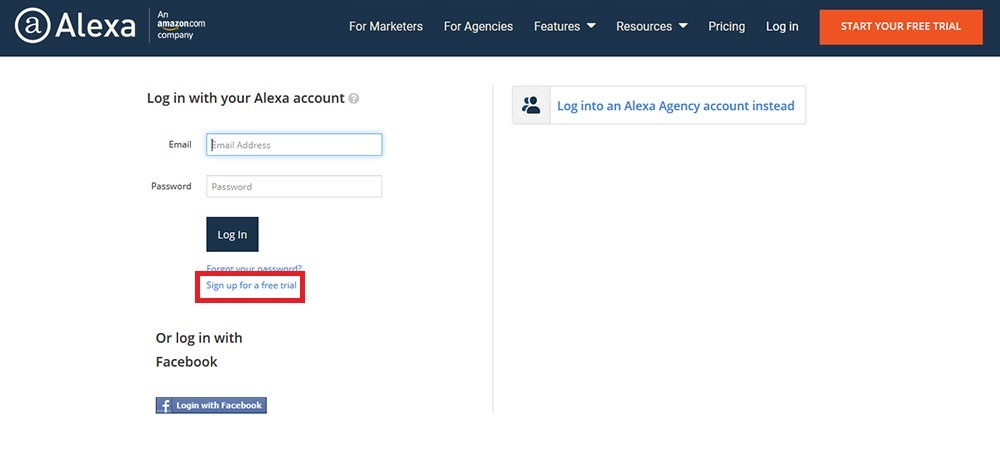
Task: Click the Alexa logo in header
Action: pyautogui.click(x=75, y=26)
